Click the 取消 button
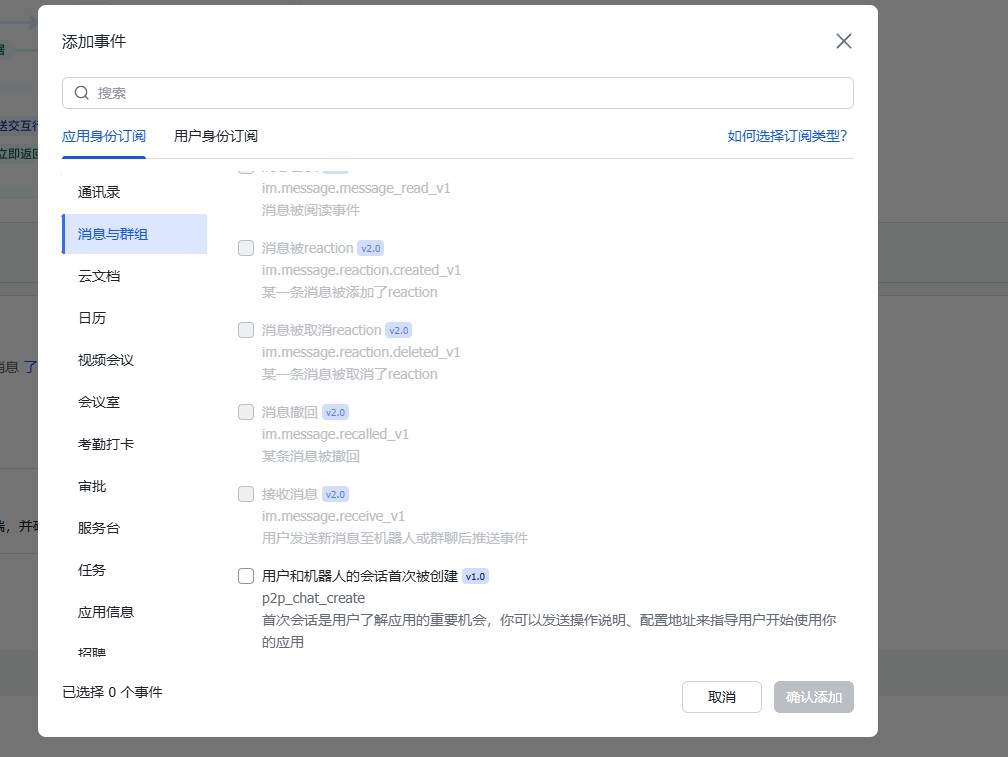Screen dimensions: 1008x757 (x=721, y=697)
